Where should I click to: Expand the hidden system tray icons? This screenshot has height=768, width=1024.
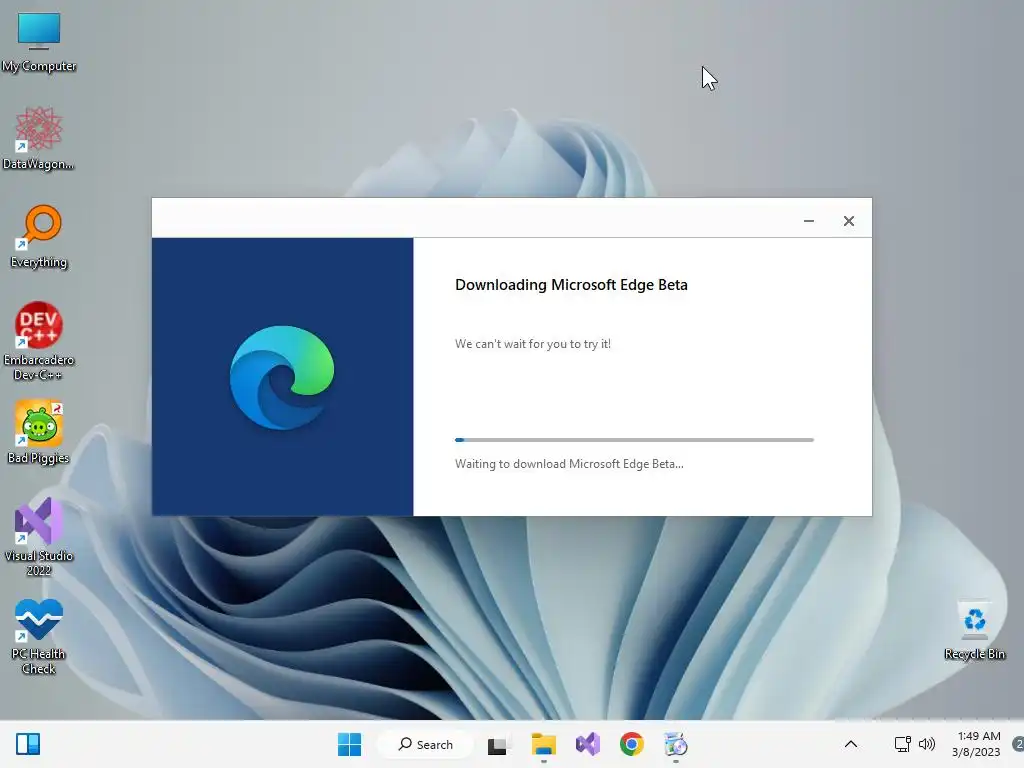click(x=851, y=744)
